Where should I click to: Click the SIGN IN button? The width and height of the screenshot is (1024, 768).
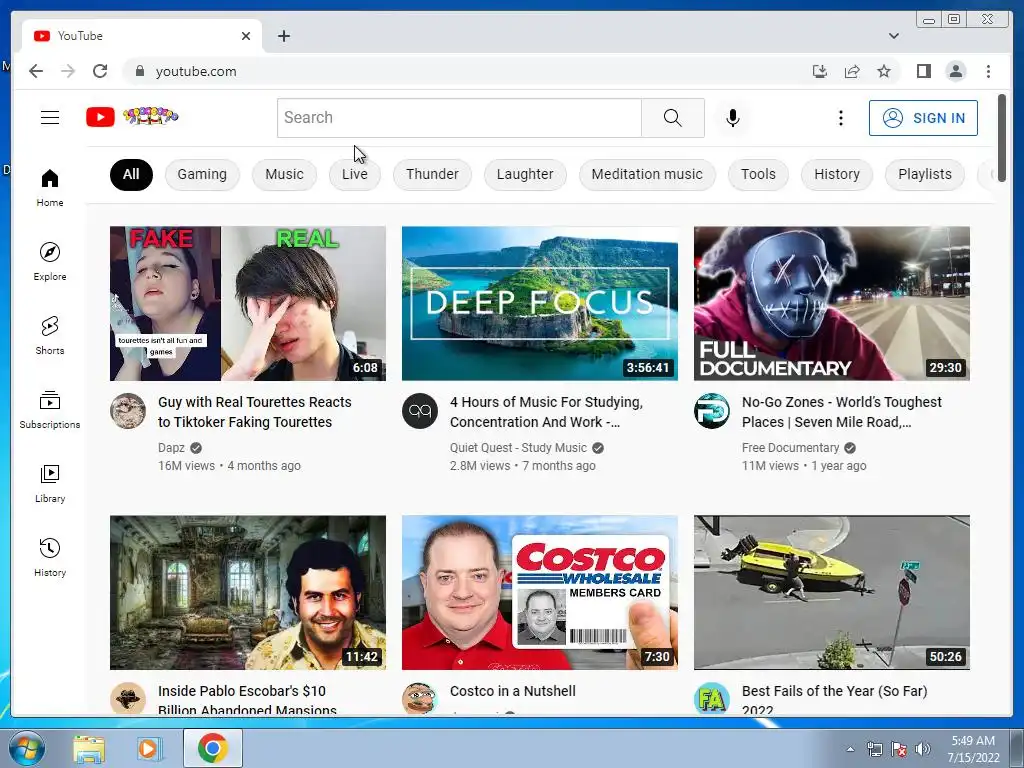(923, 118)
